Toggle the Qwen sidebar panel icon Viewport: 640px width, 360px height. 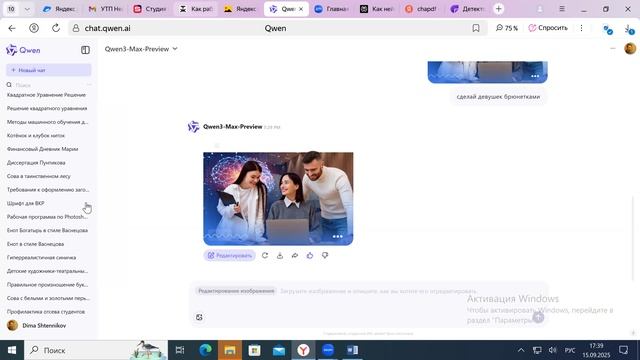click(x=85, y=50)
